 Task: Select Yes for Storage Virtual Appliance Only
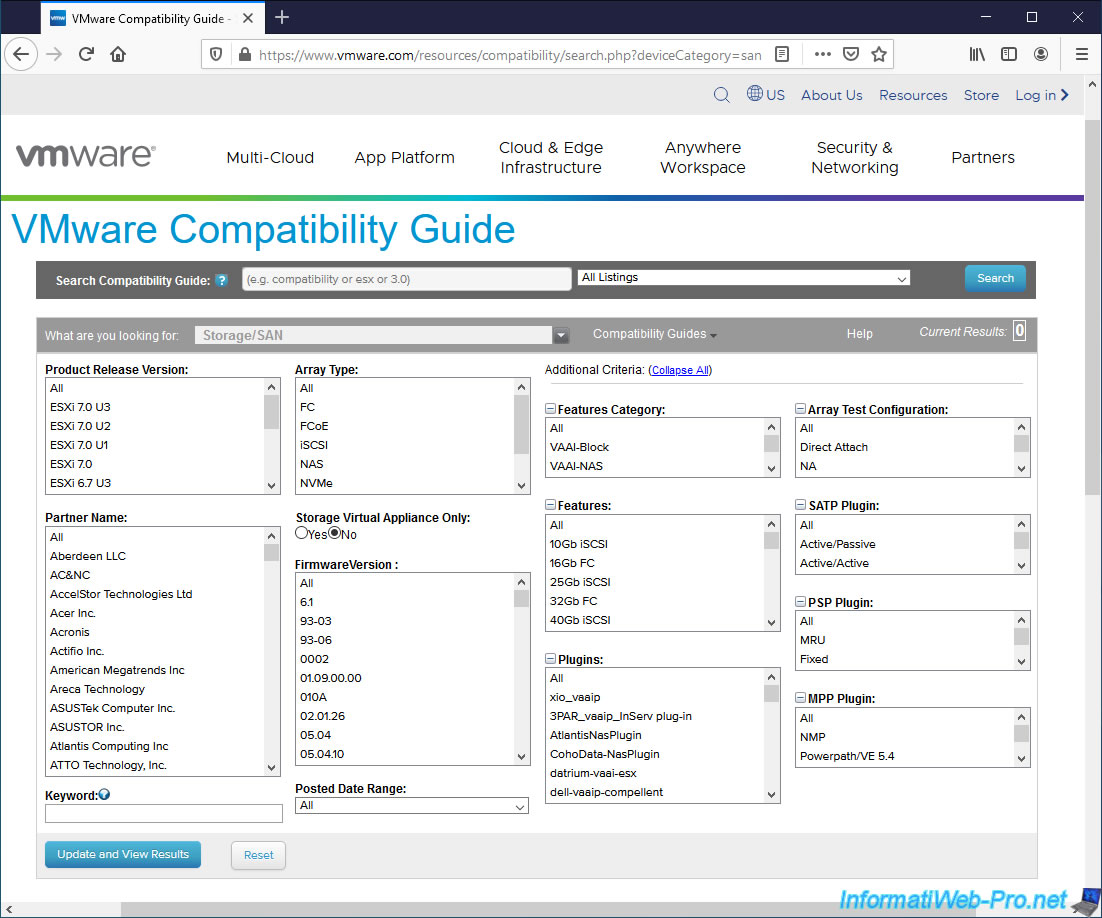point(302,534)
